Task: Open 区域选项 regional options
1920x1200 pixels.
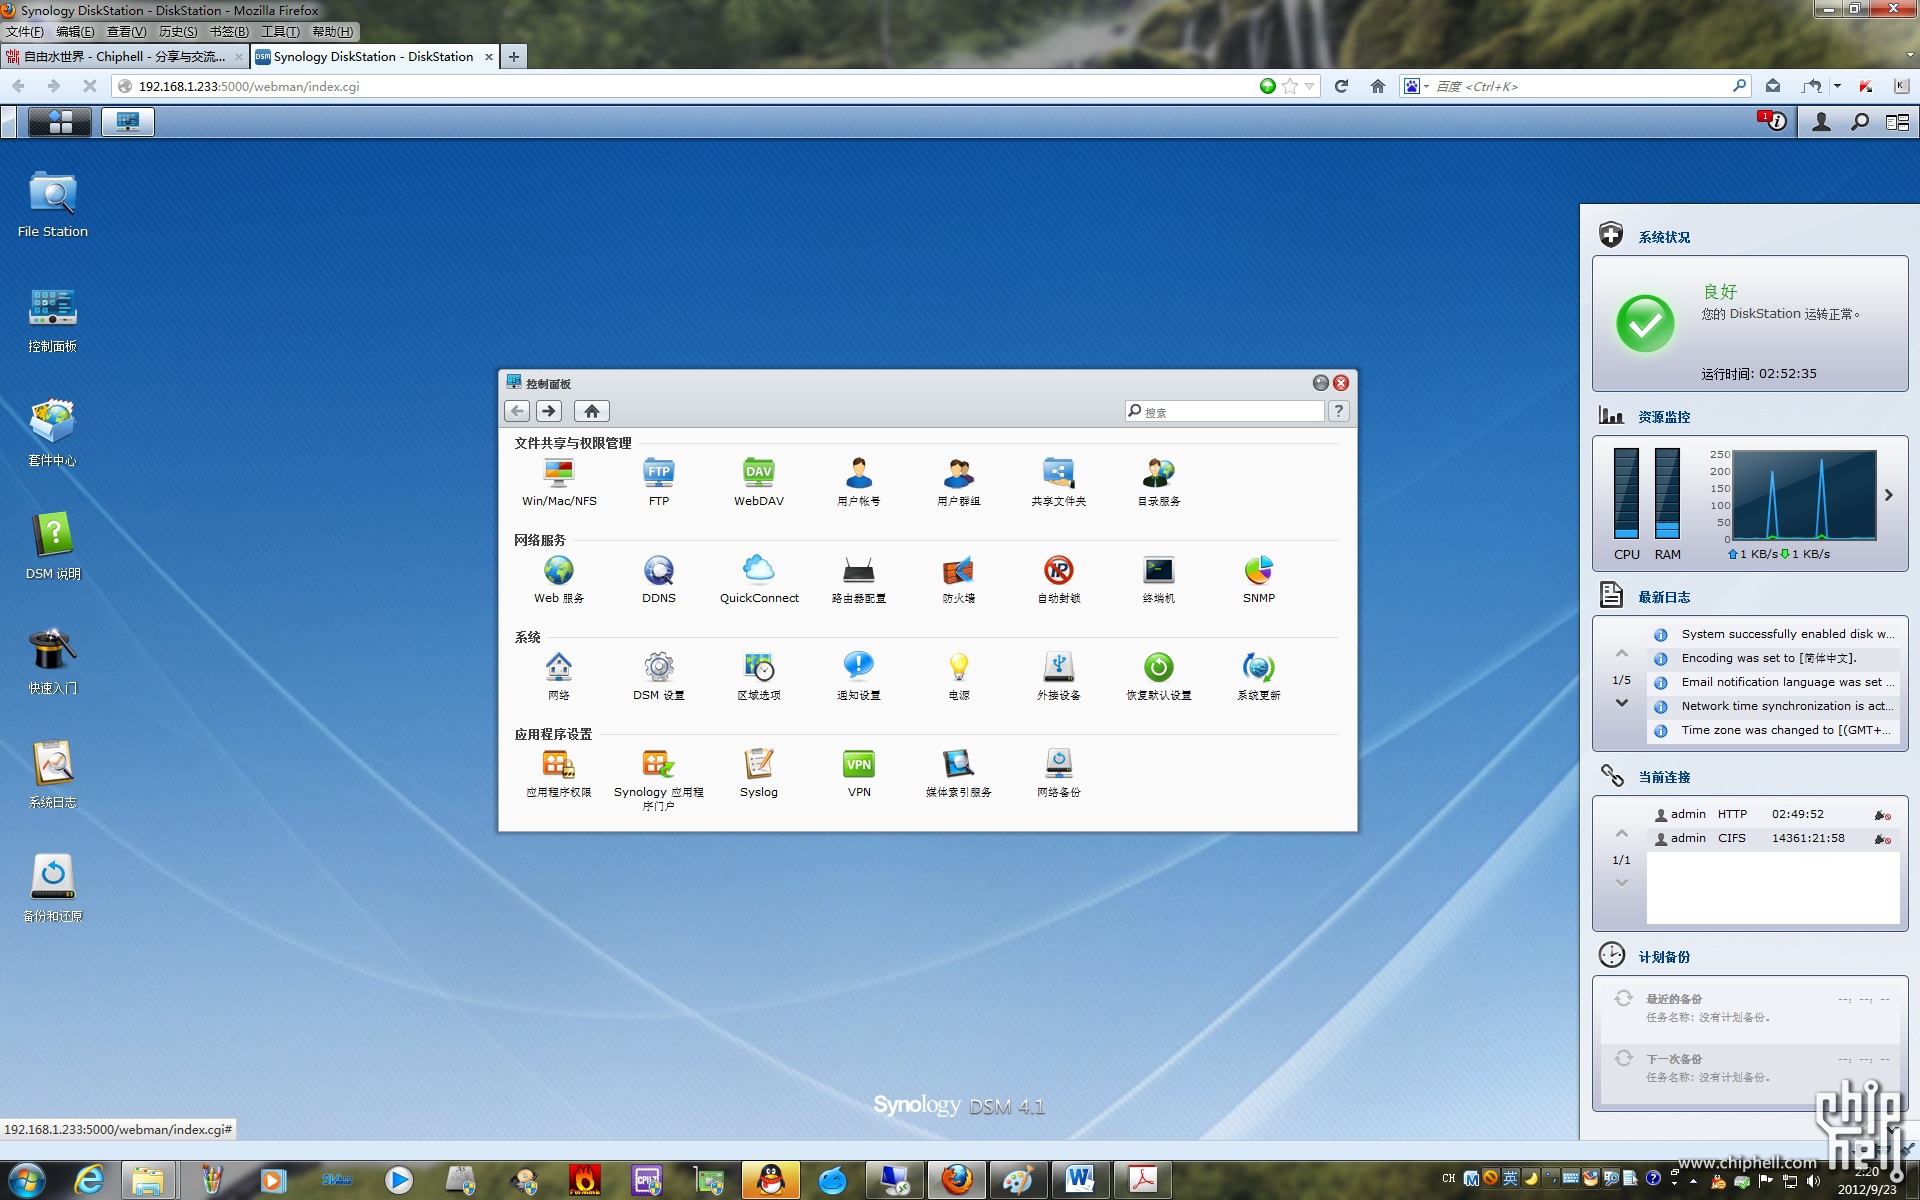Action: (759, 676)
